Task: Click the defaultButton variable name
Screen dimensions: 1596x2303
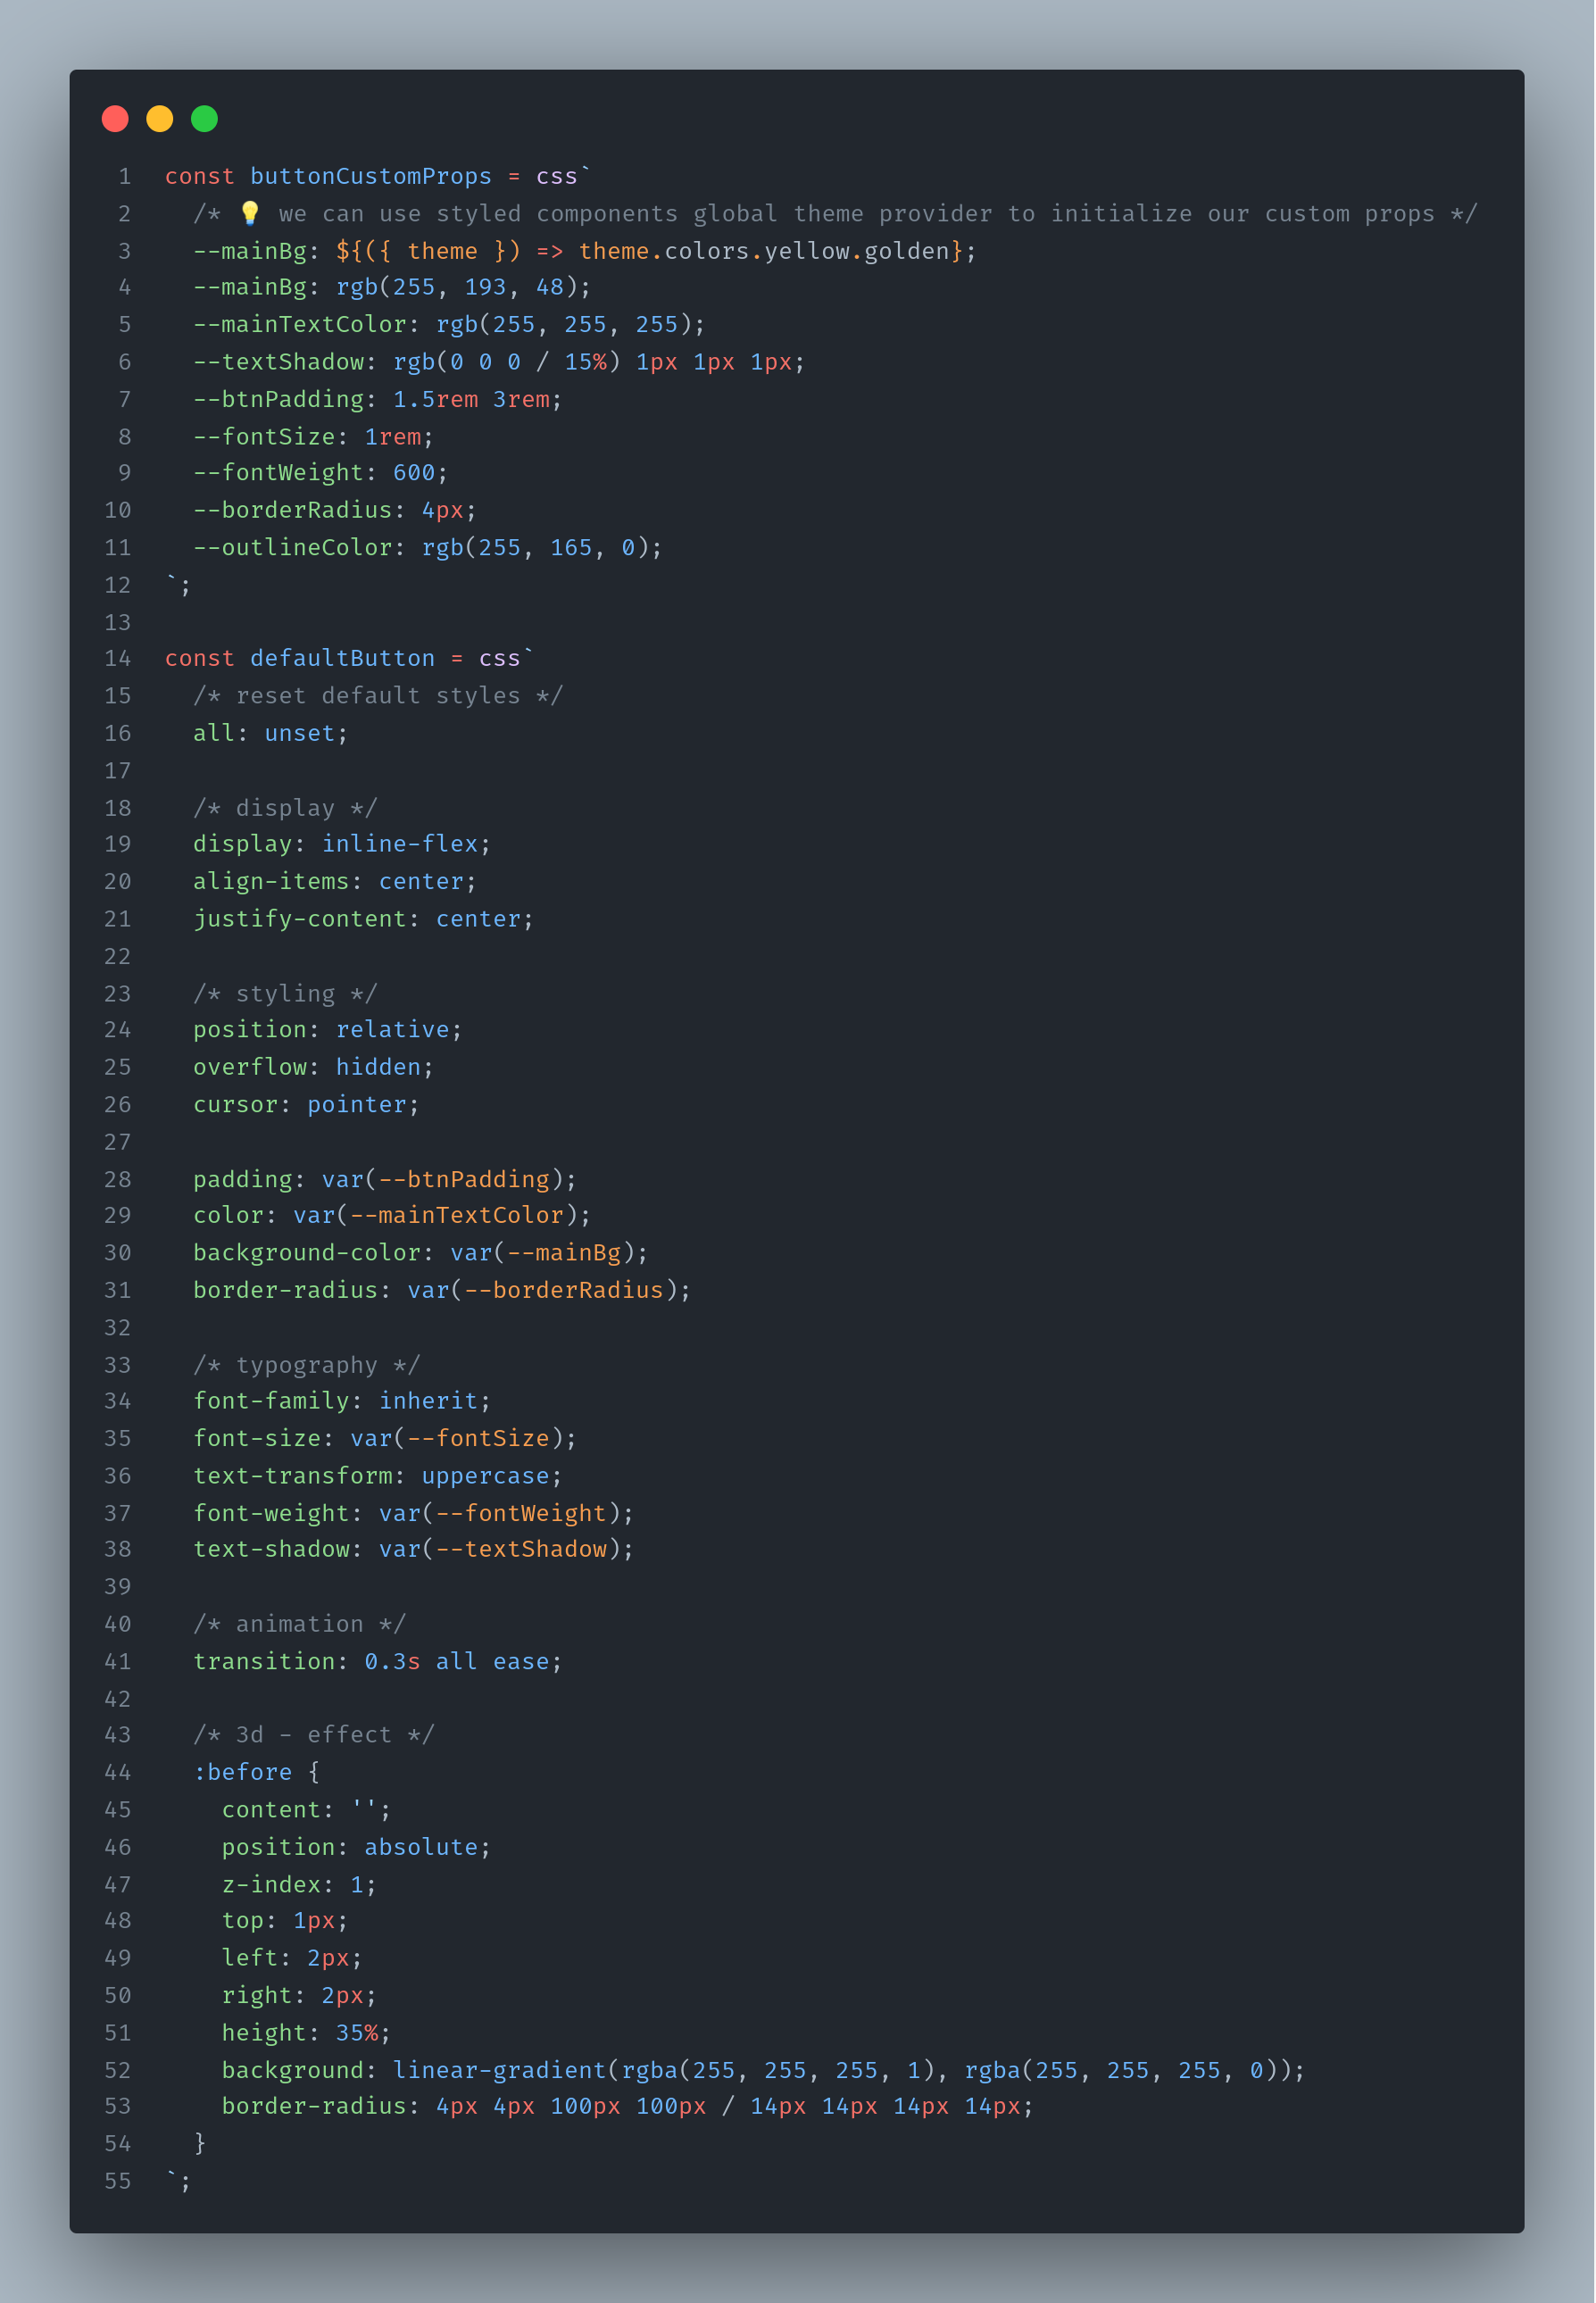Action: tap(342, 658)
